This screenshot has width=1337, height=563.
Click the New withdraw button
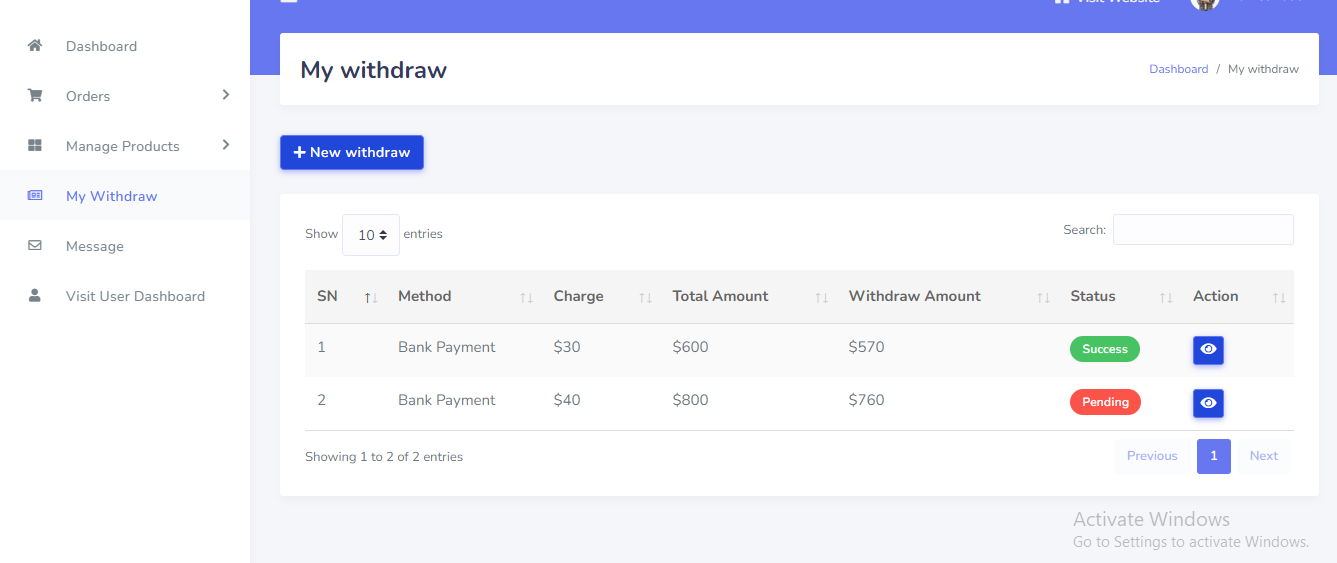(352, 153)
